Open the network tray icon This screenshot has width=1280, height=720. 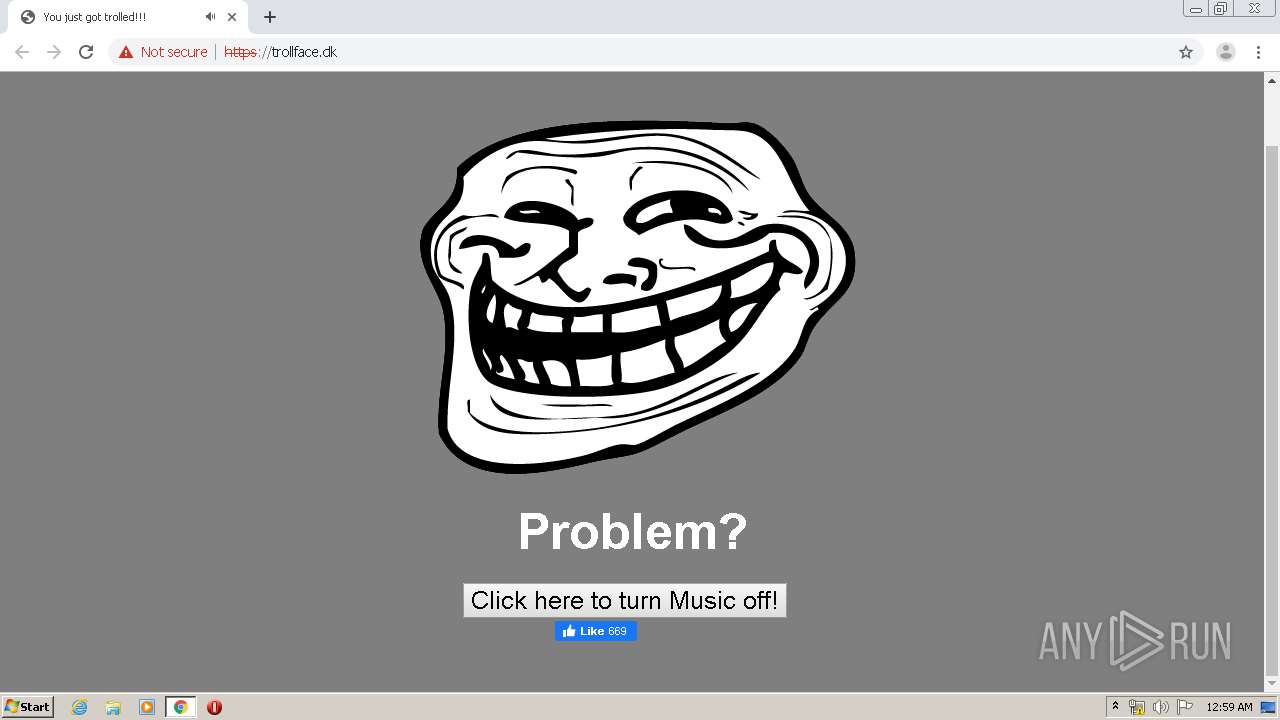[x=1137, y=707]
